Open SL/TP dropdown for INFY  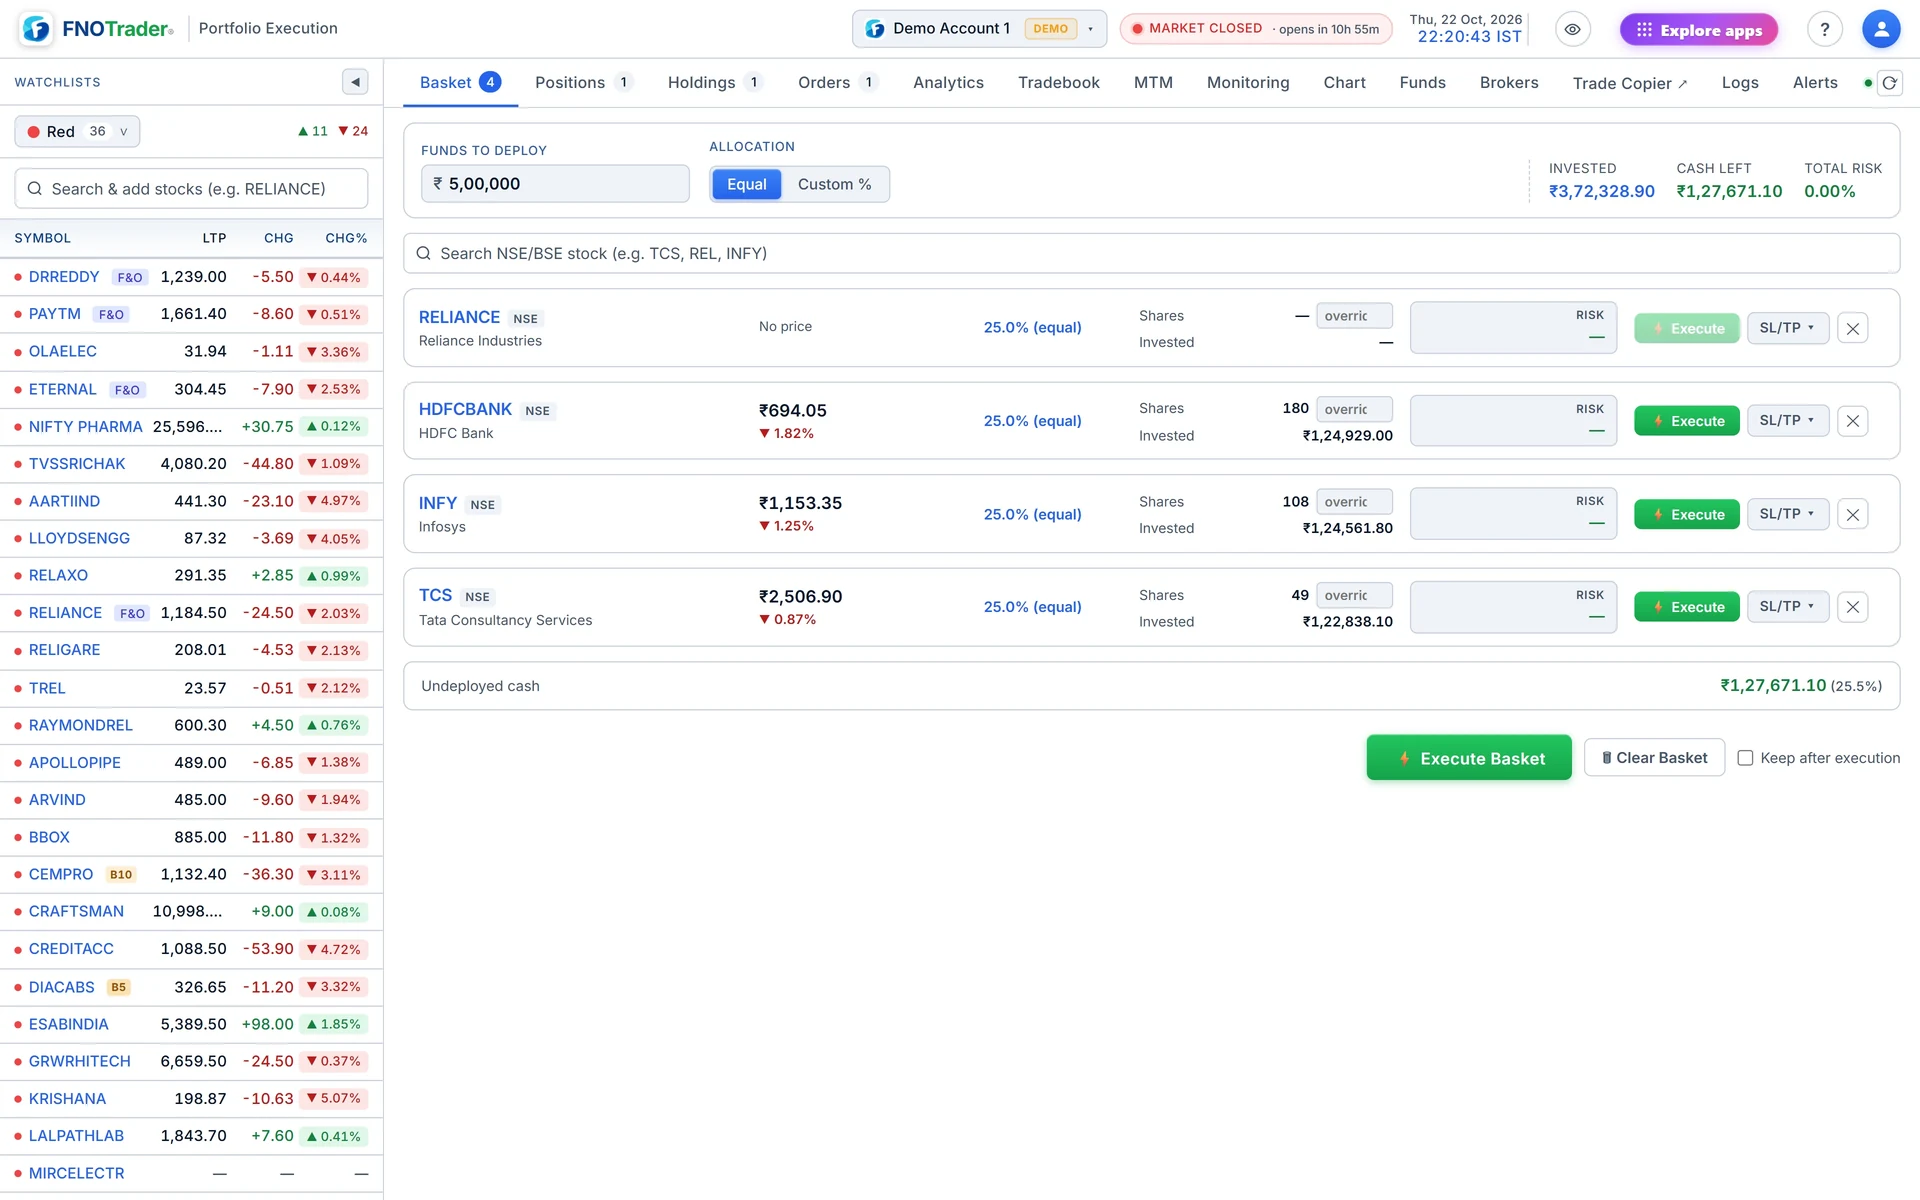[1788, 514]
